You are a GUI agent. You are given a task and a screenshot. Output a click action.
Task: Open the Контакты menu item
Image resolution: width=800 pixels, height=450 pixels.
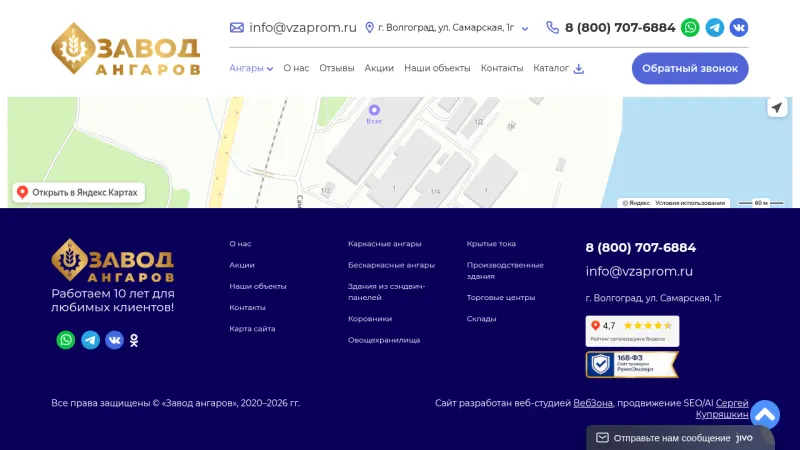pos(502,68)
